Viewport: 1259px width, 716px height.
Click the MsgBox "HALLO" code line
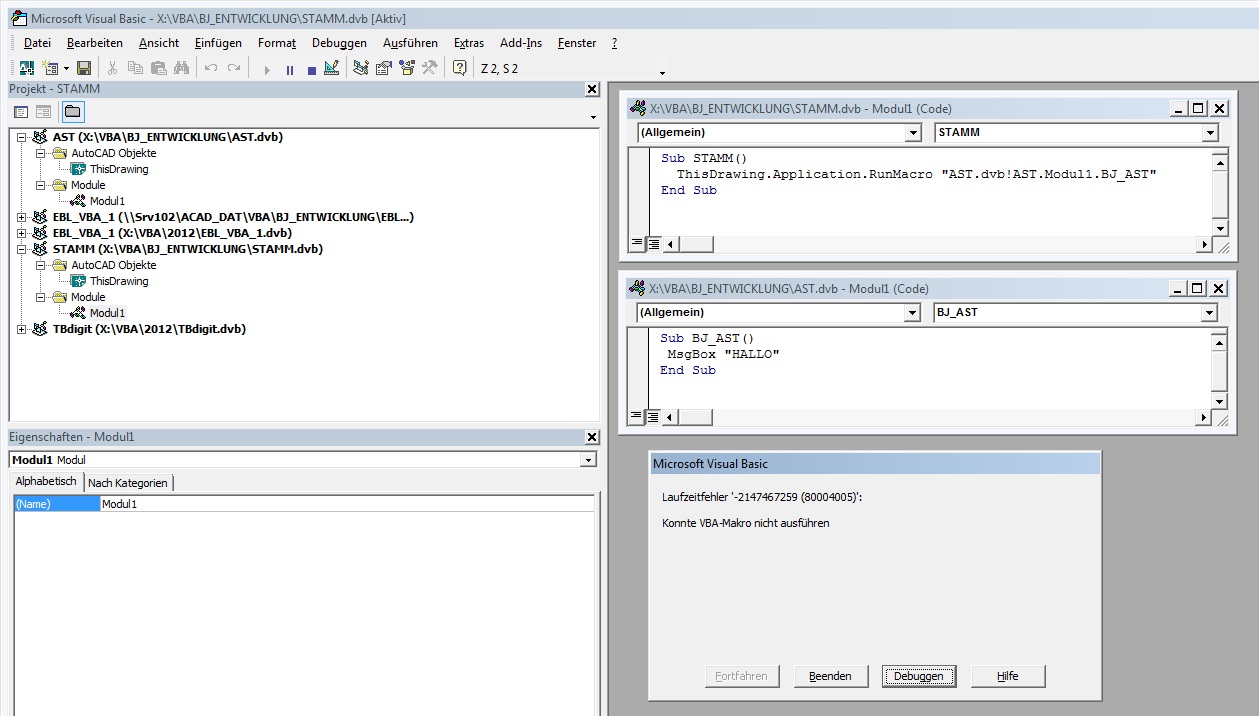[724, 354]
